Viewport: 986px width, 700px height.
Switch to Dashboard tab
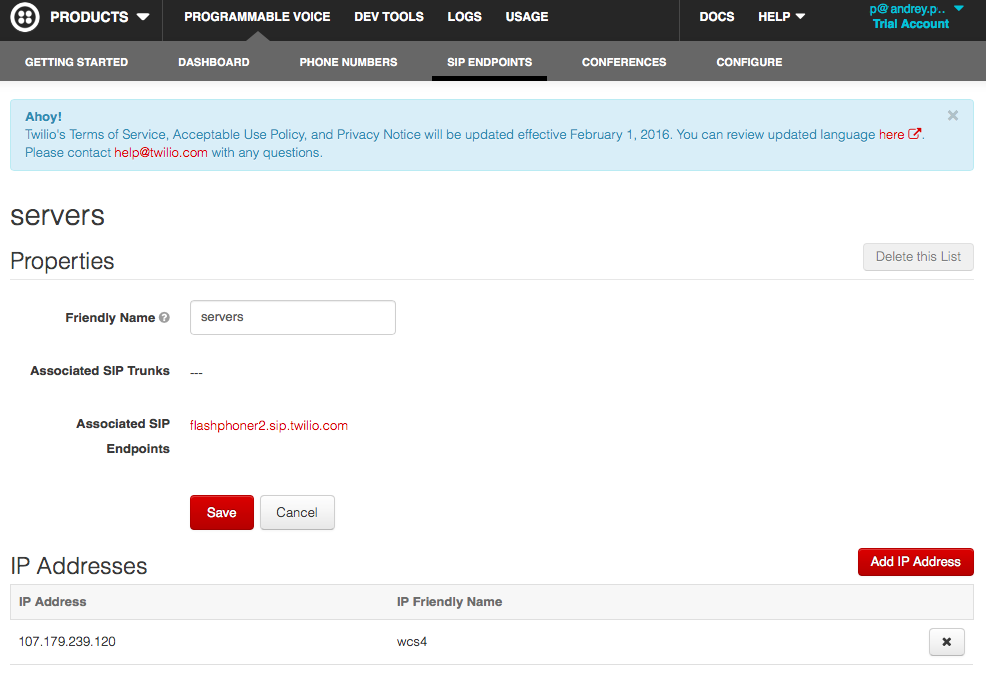click(x=214, y=62)
